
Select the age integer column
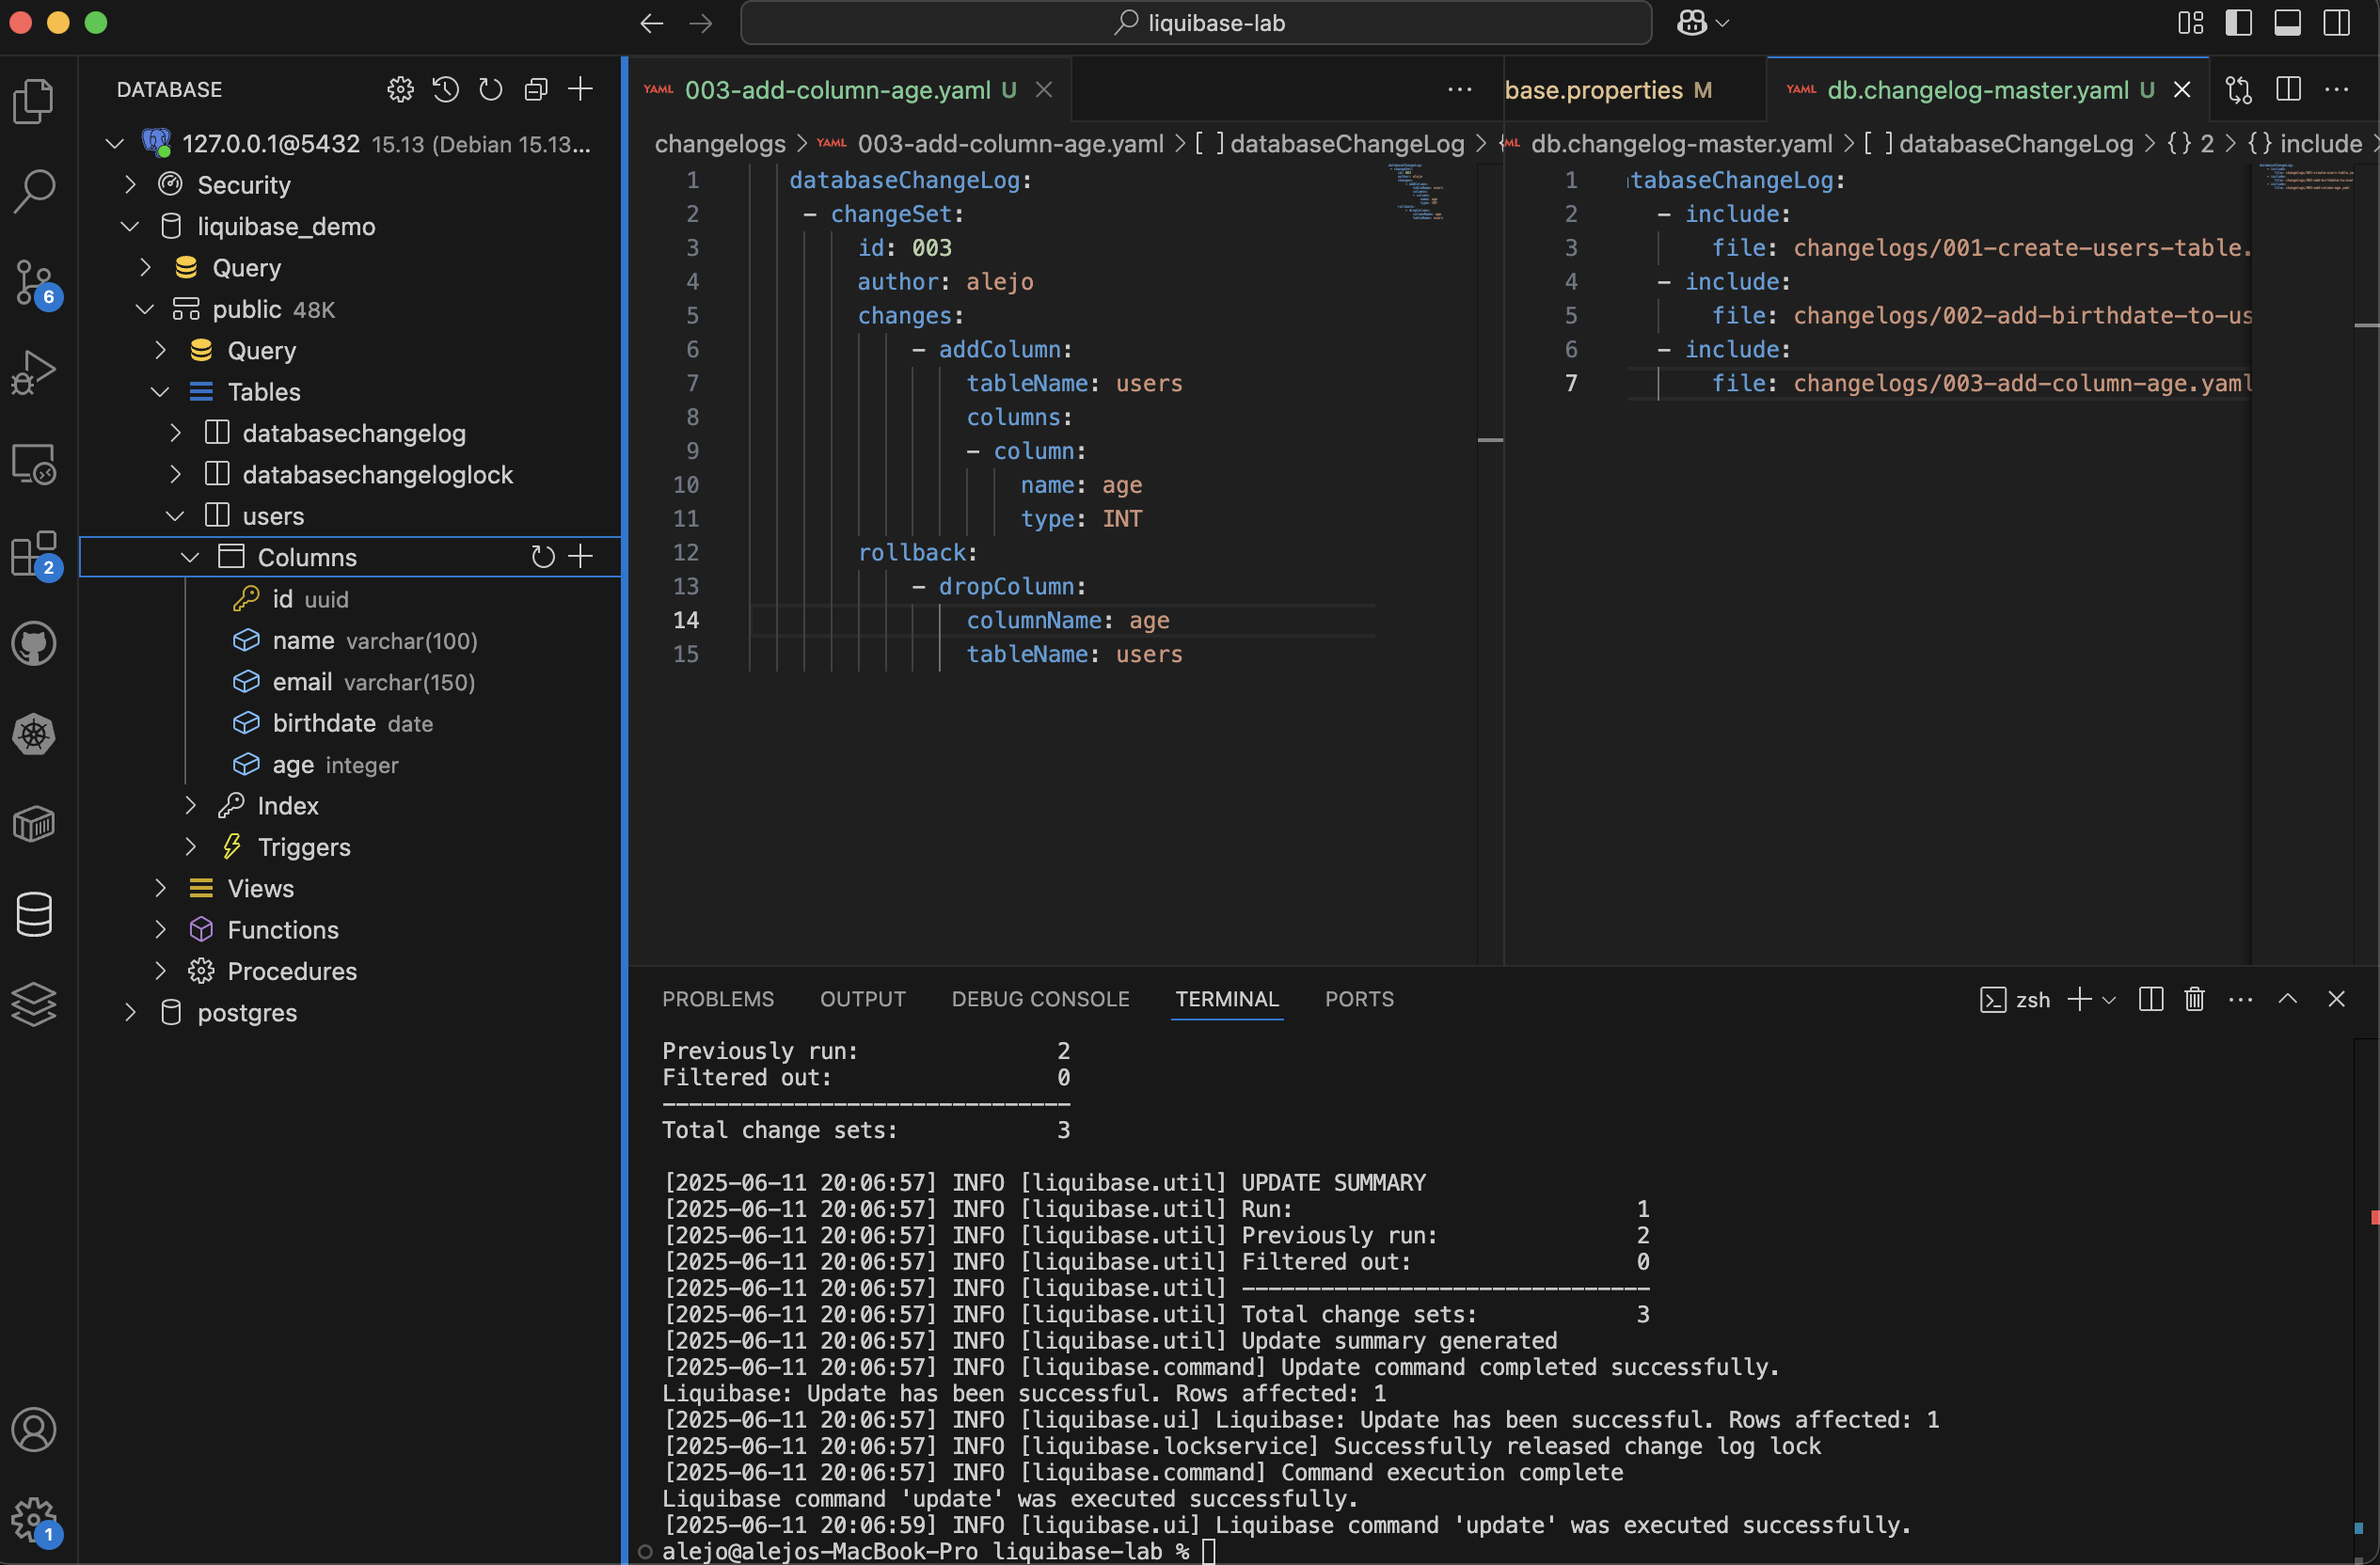350,764
